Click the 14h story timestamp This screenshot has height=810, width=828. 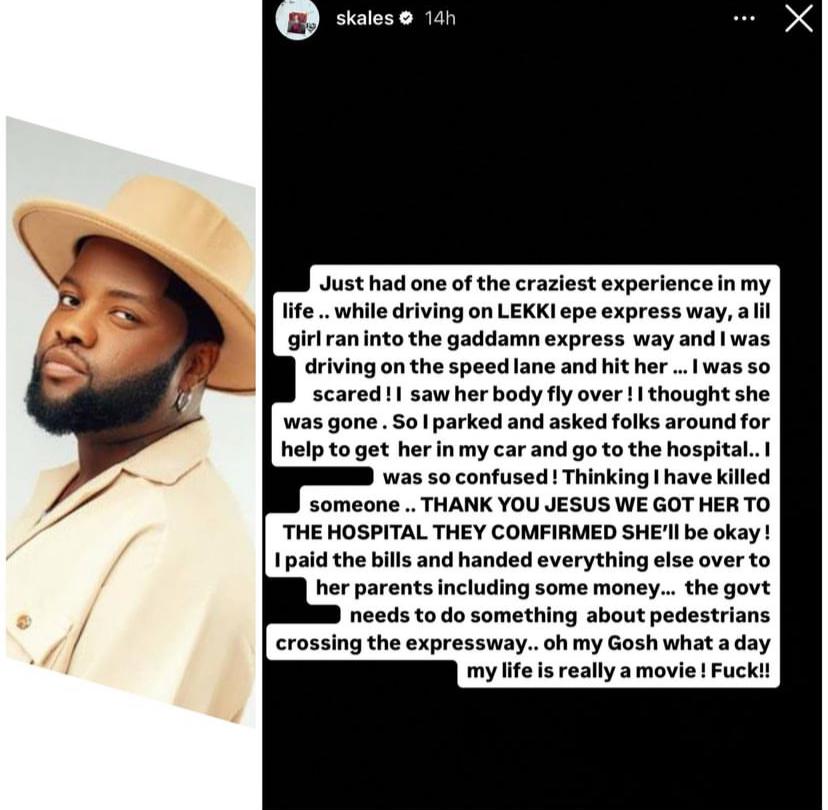click(x=440, y=19)
